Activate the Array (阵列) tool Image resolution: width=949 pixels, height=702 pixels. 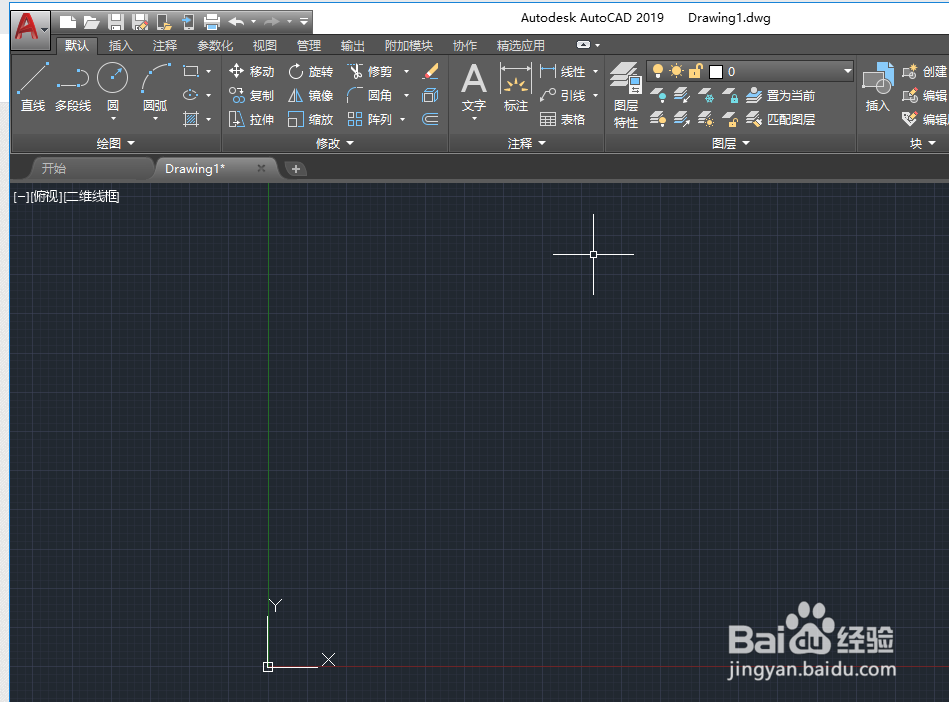[370, 119]
